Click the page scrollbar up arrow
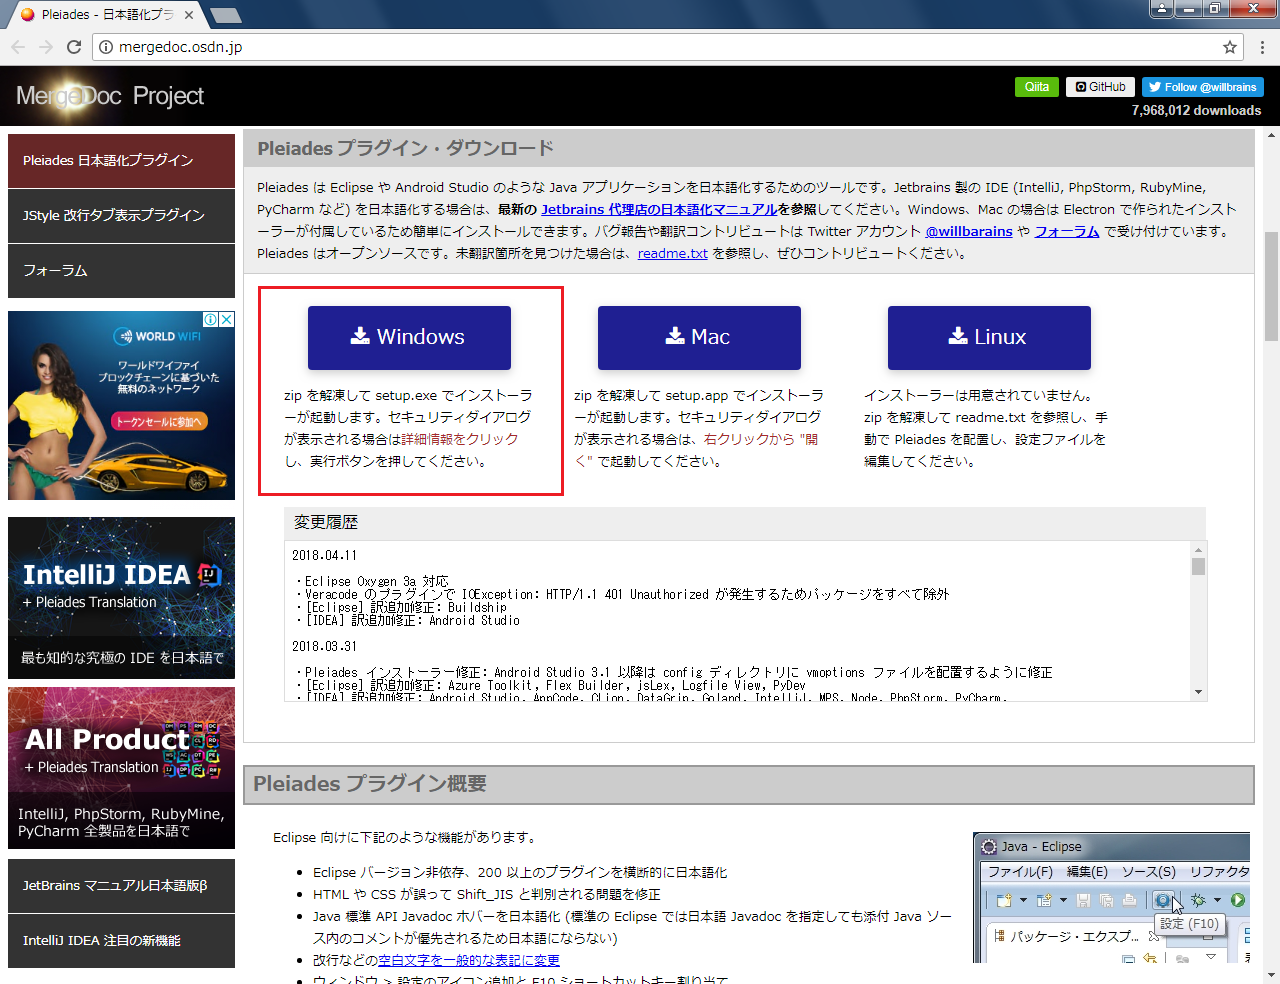 1272,134
